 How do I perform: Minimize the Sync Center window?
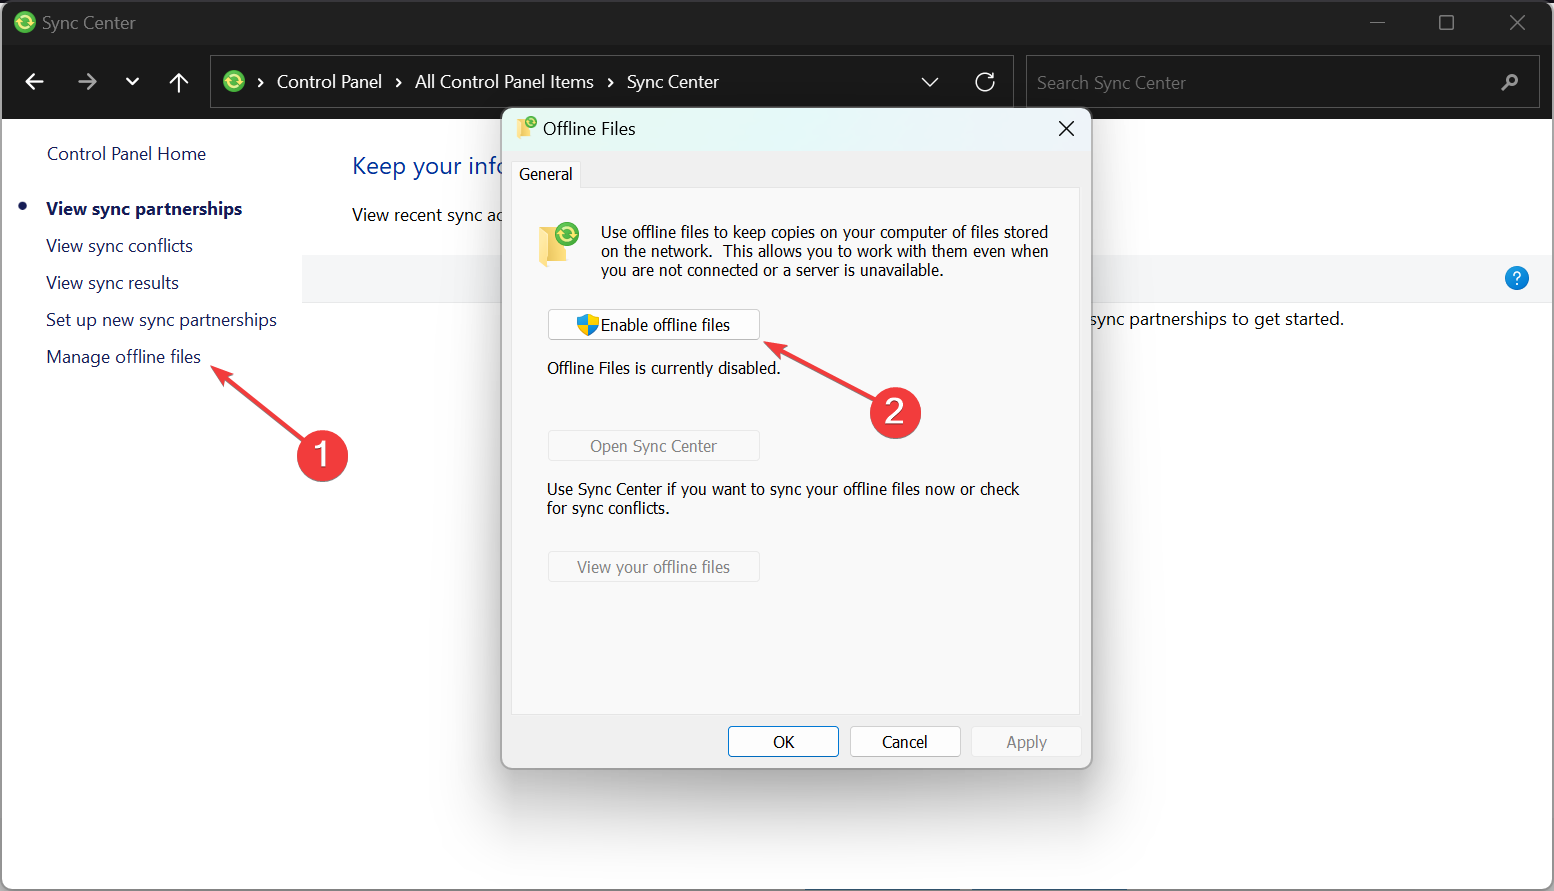[x=1377, y=22]
